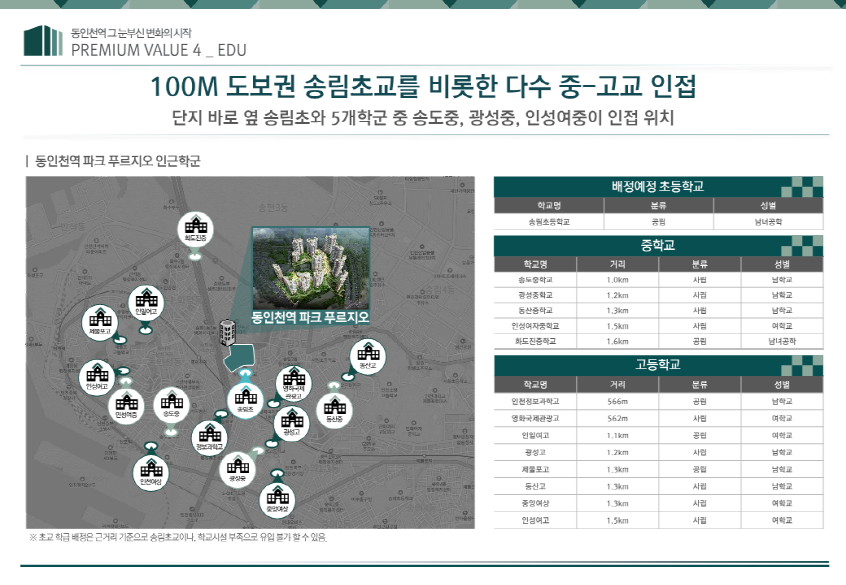Select the 정보과학고 school marker
846x585 pixels.
[x=209, y=436]
